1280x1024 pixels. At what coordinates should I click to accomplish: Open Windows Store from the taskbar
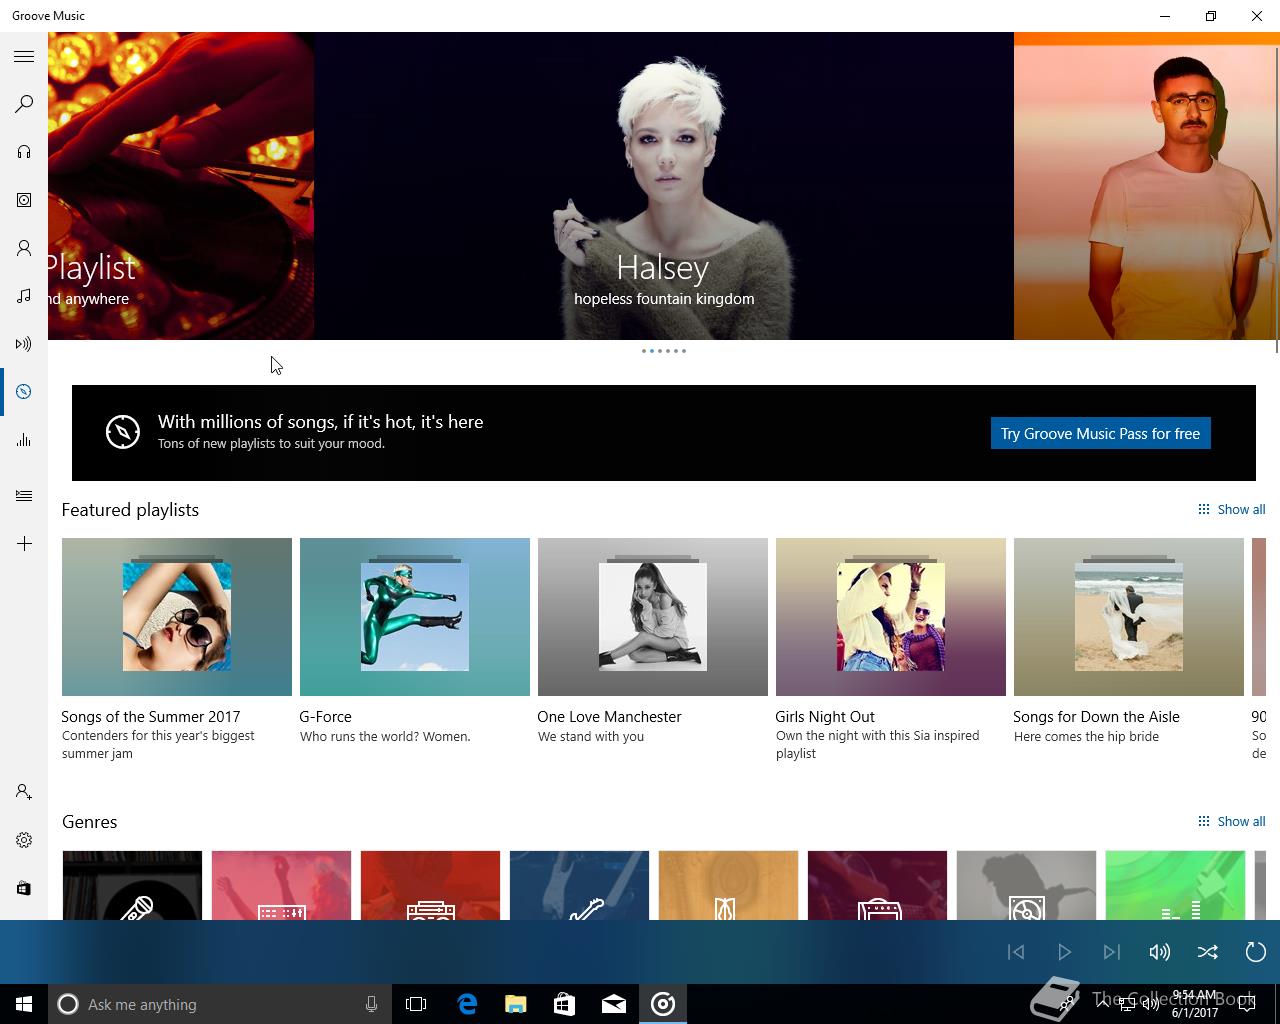point(565,1004)
